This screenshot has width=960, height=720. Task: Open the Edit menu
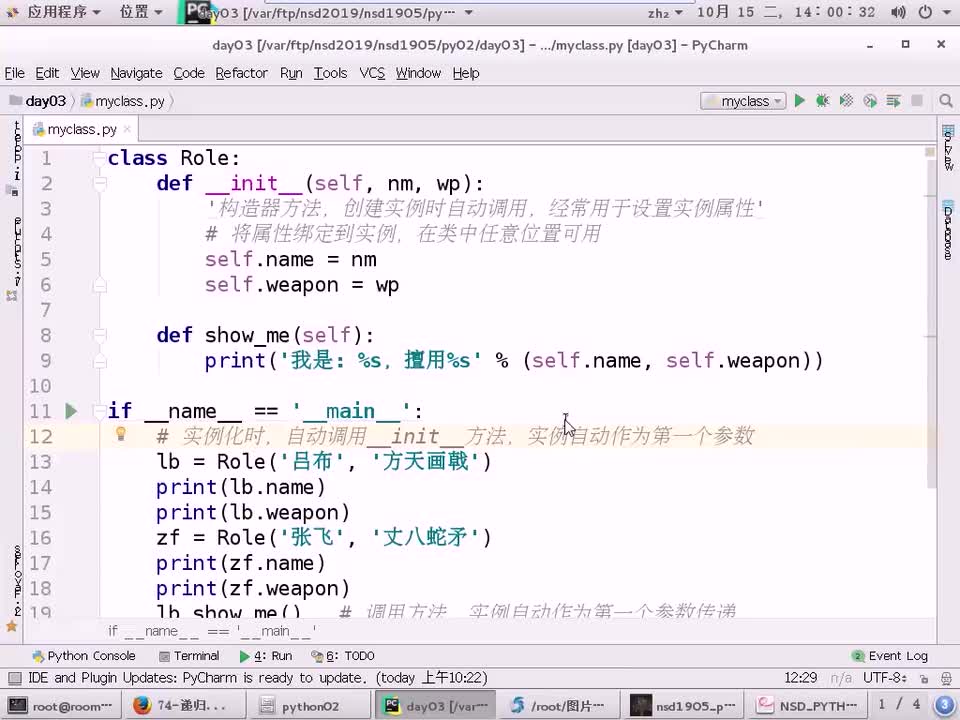47,73
